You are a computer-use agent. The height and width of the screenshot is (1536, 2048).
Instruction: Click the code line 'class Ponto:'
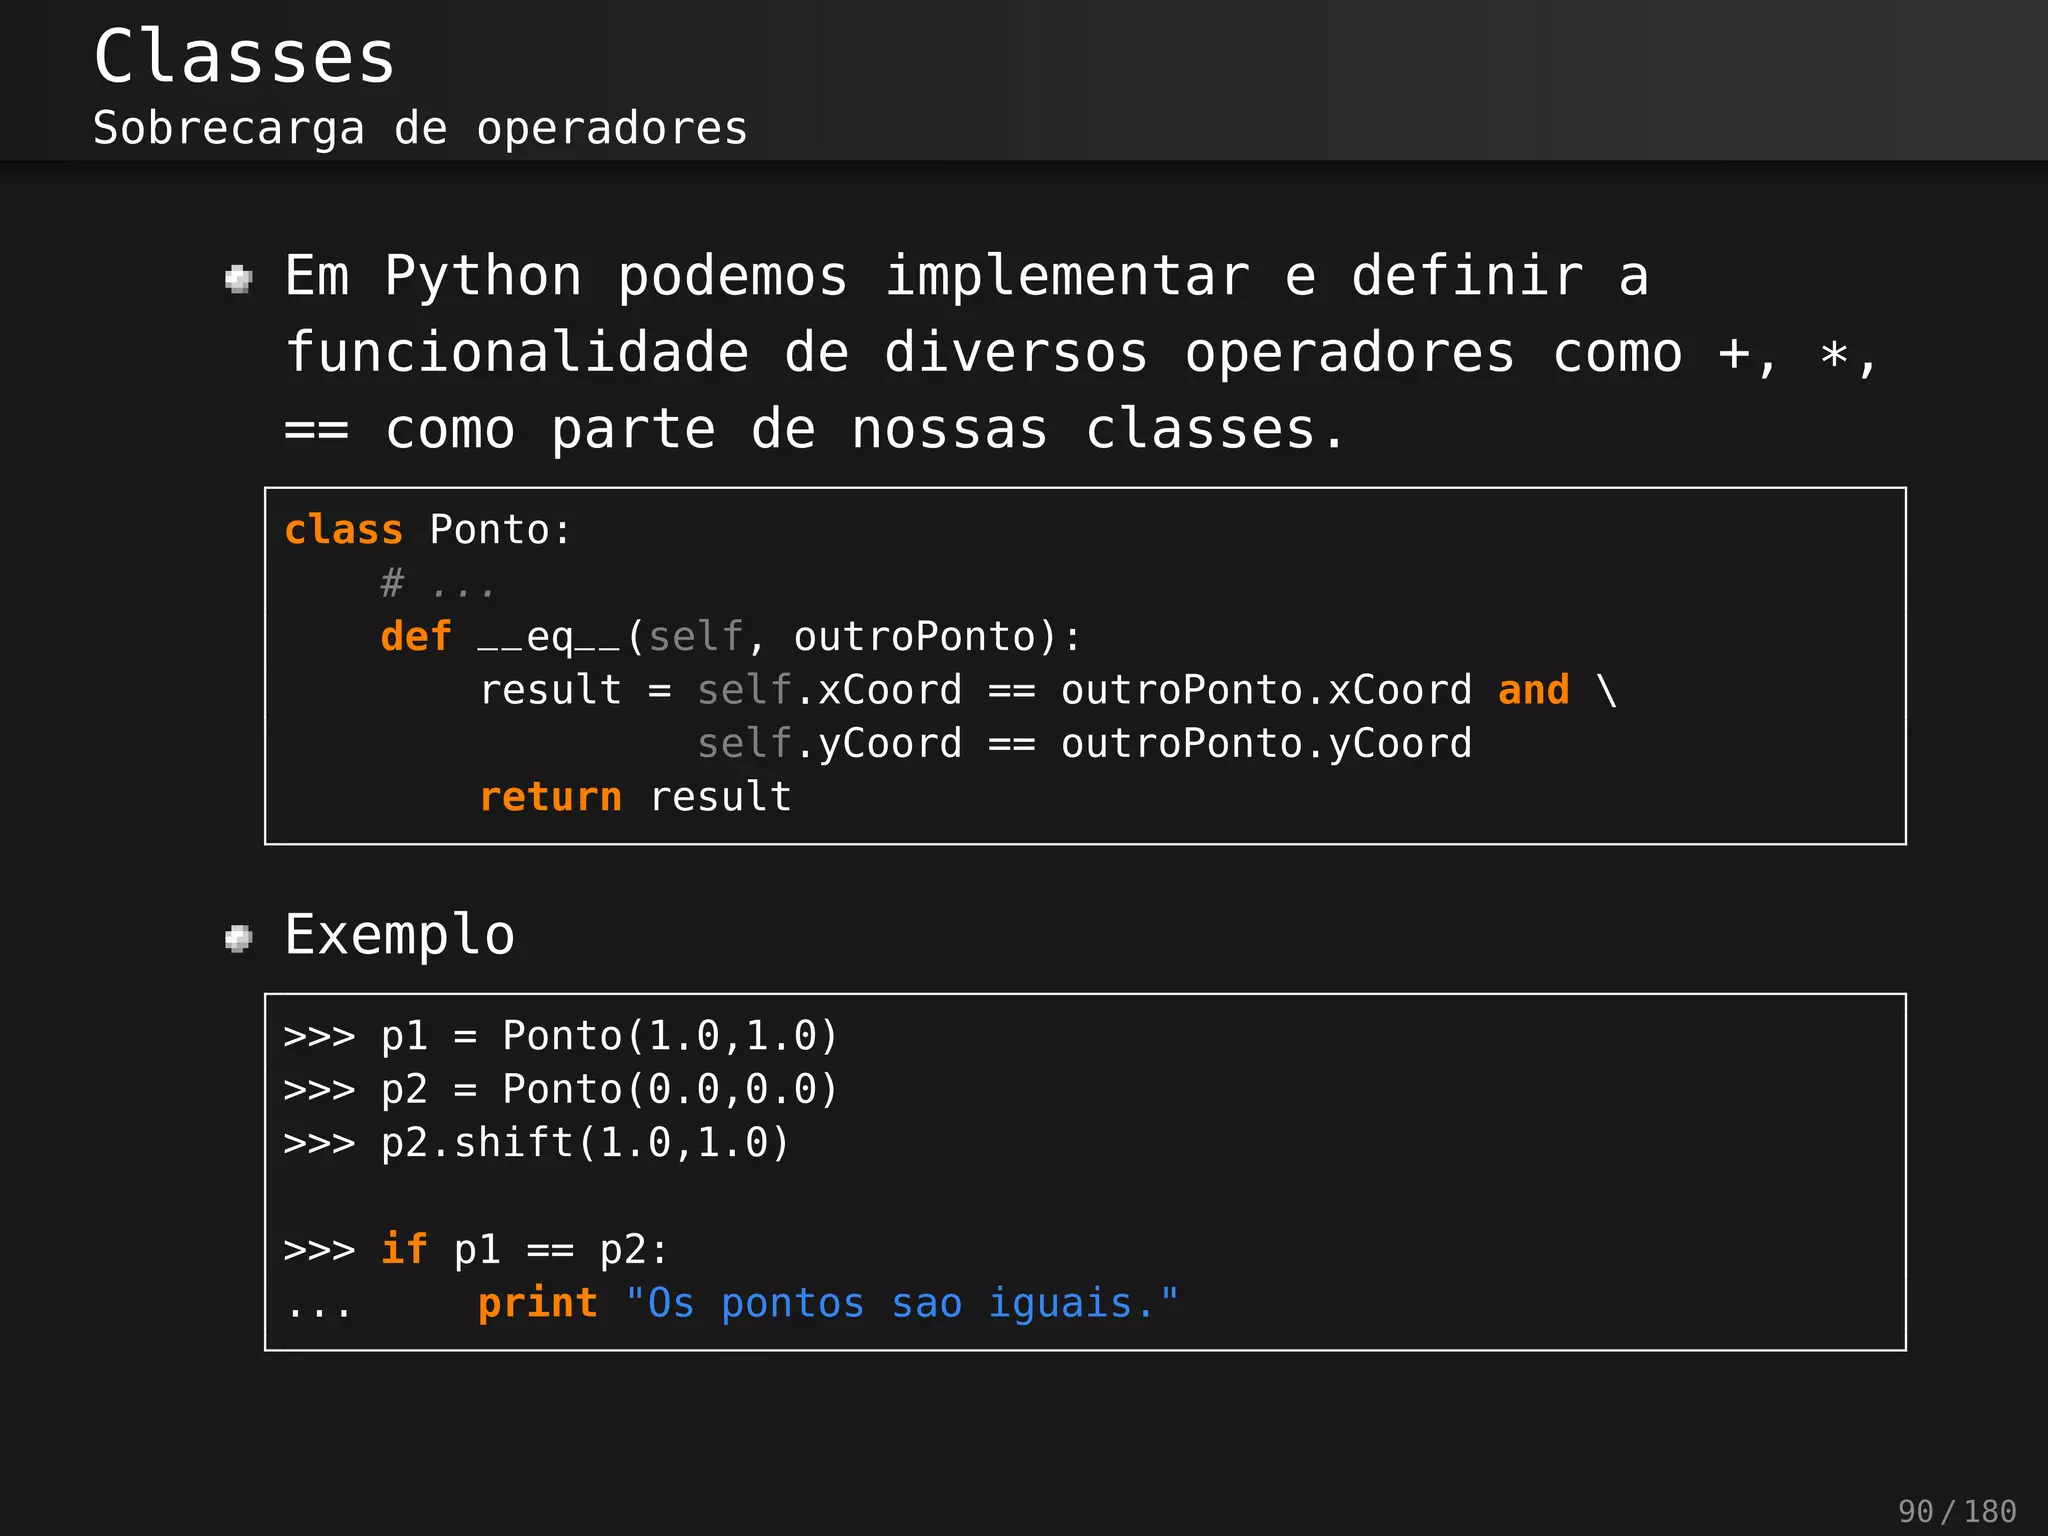pyautogui.click(x=427, y=530)
